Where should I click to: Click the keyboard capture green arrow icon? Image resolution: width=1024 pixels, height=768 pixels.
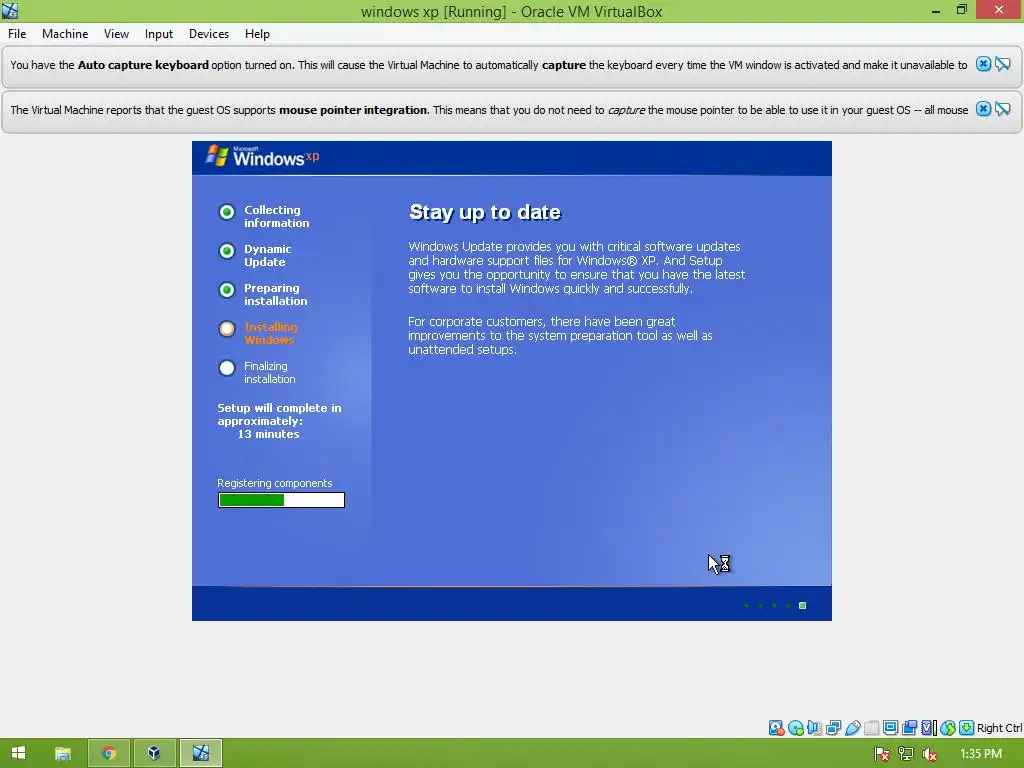point(967,728)
